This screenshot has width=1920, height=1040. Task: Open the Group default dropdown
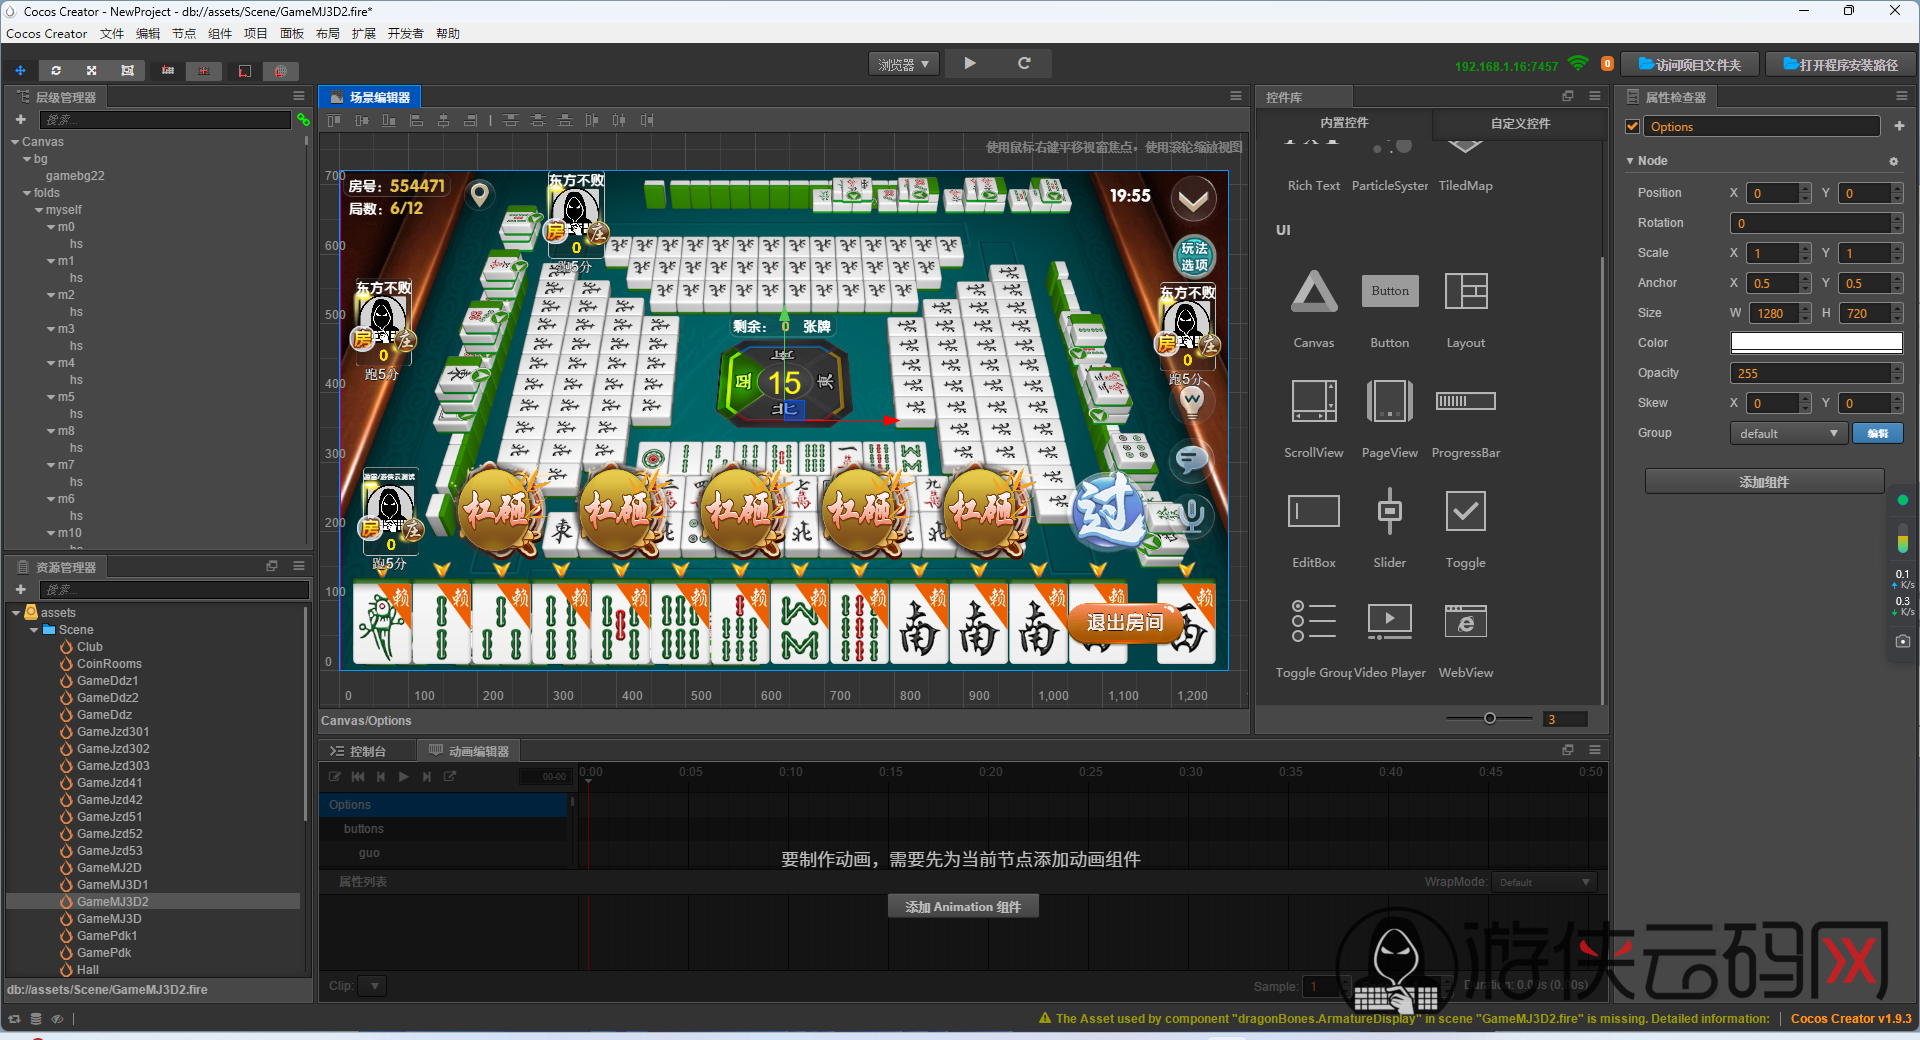(1789, 433)
